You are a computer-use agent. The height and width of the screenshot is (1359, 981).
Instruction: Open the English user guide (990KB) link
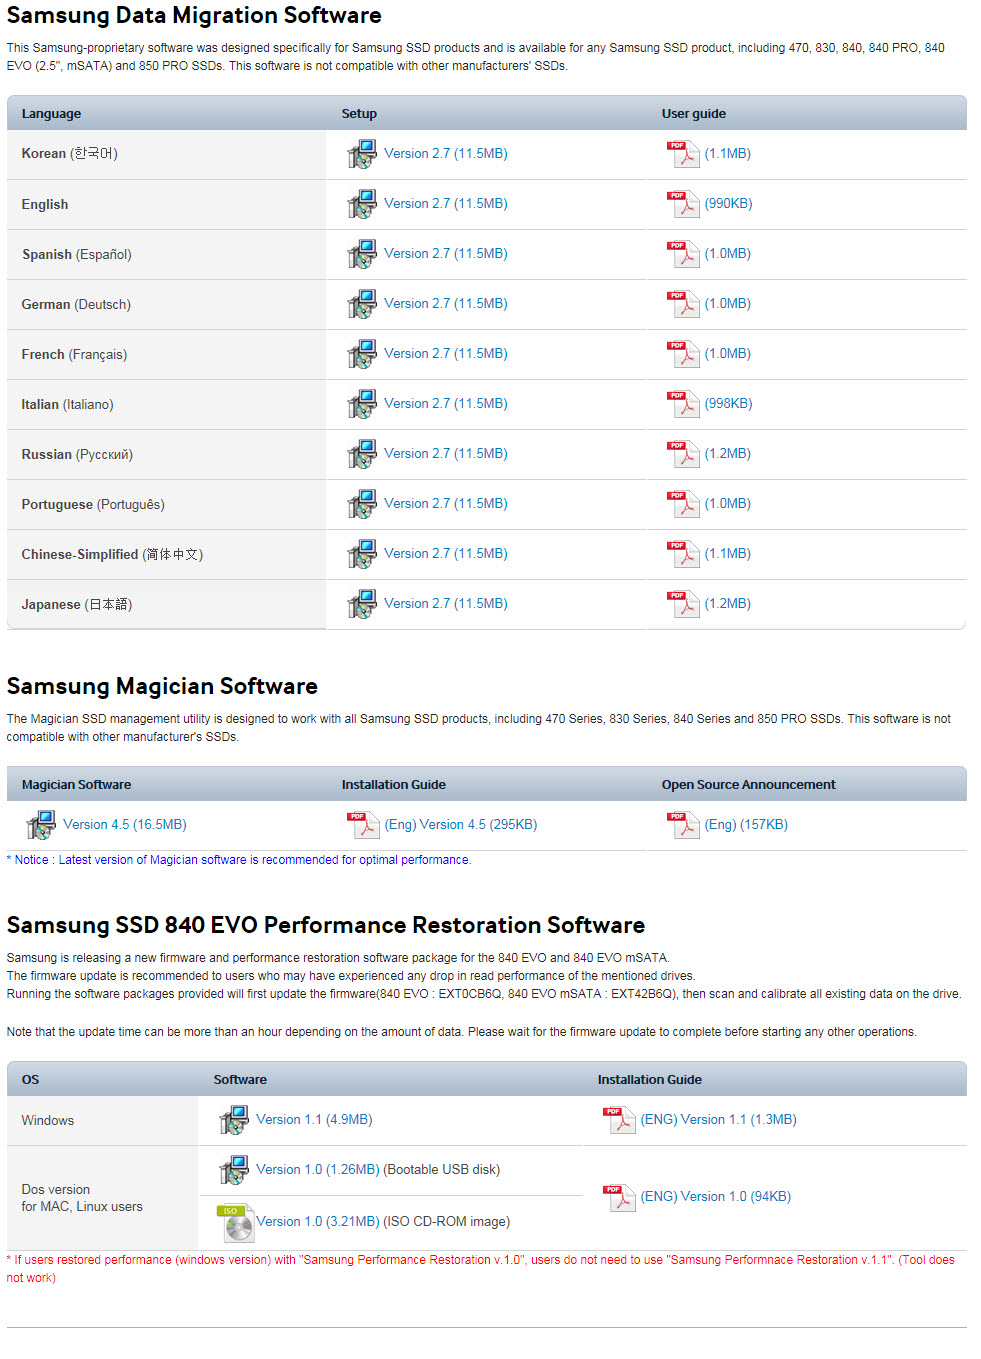(x=728, y=203)
